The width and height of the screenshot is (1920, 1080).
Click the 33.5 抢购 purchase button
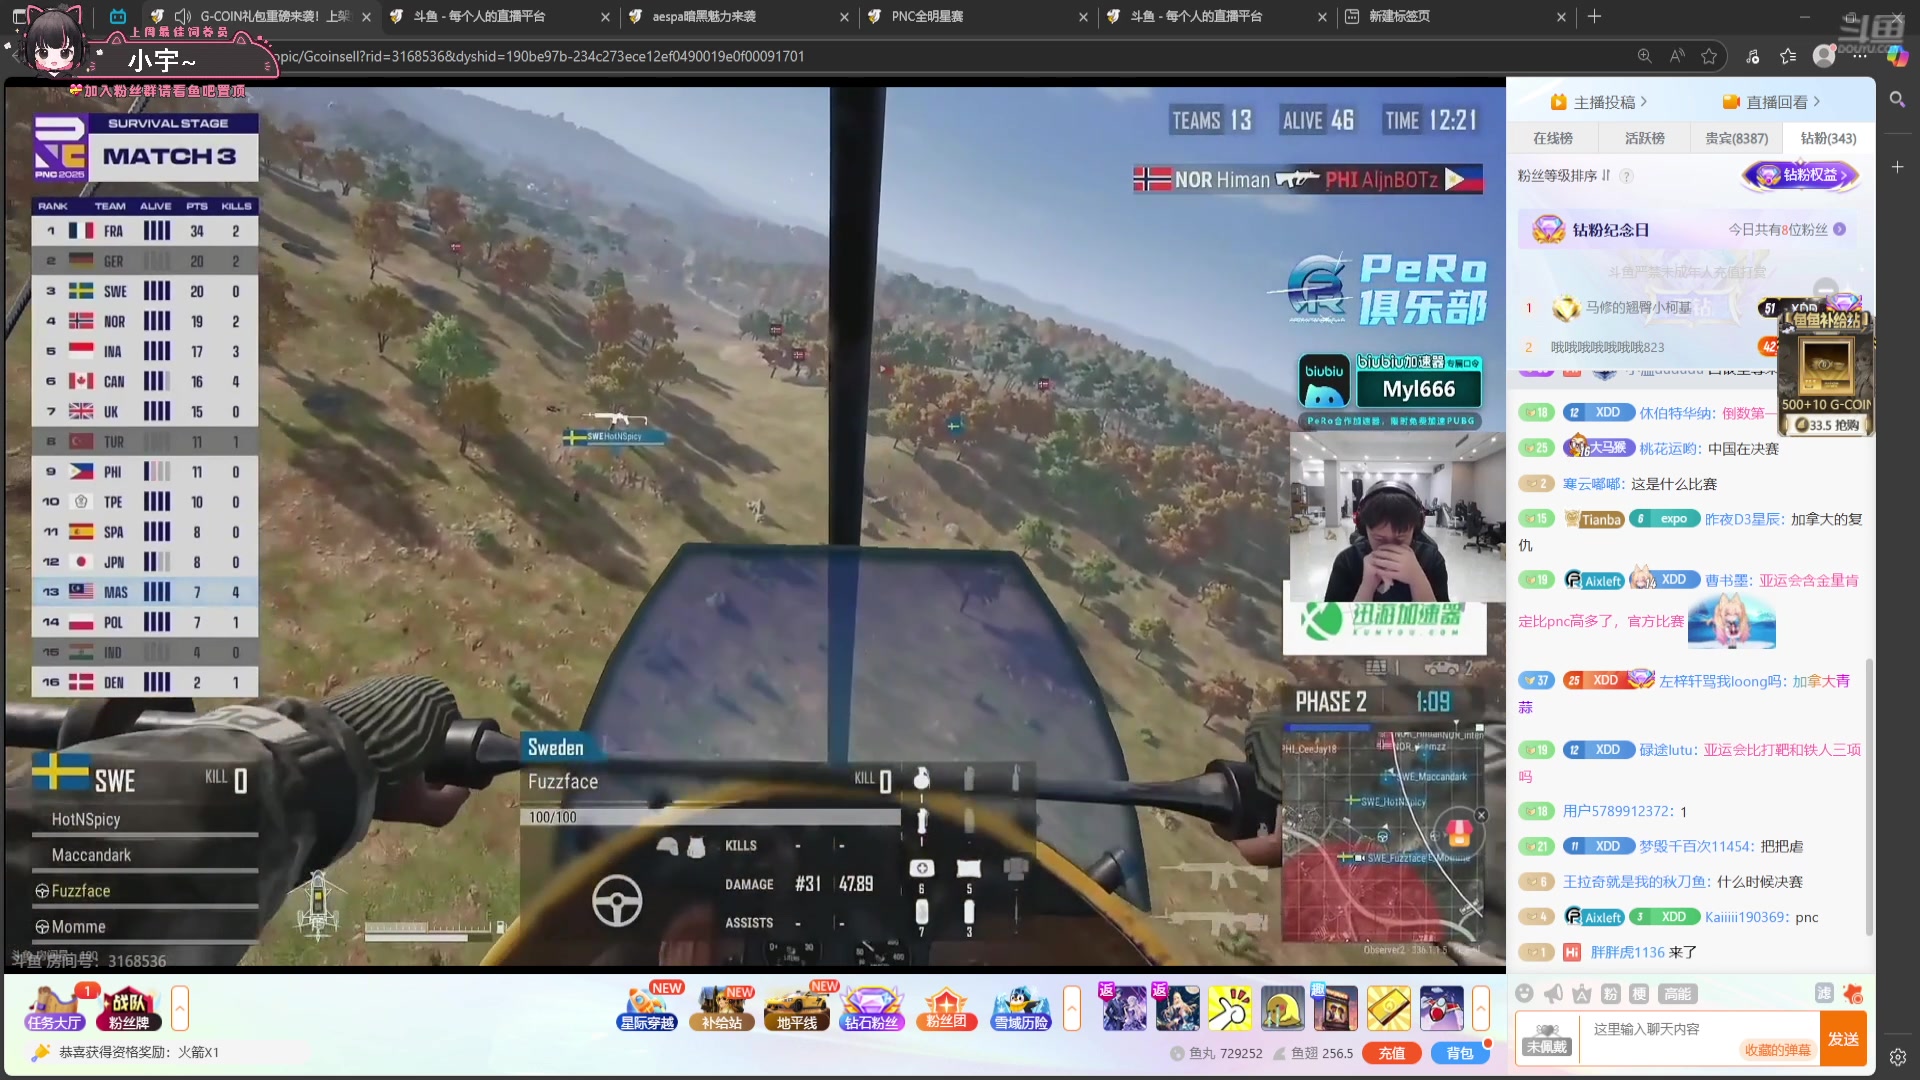point(1827,425)
